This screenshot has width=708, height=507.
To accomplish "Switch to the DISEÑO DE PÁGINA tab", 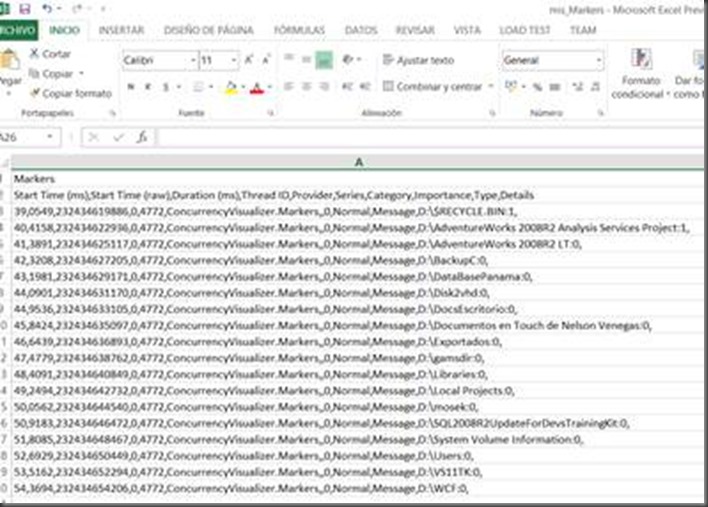I will (x=209, y=30).
